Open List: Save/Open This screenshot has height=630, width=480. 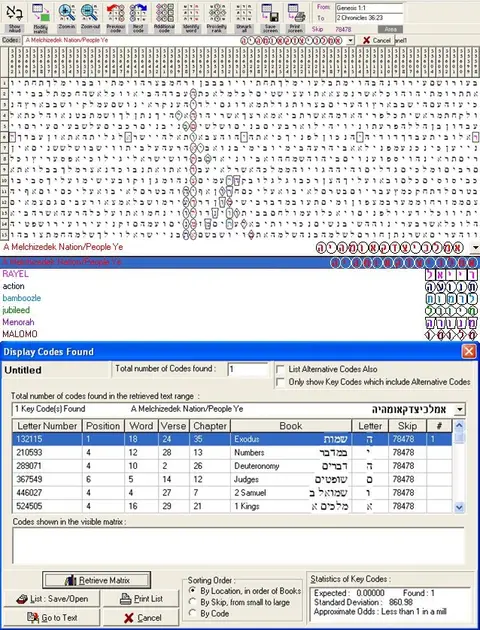[x=52, y=599]
